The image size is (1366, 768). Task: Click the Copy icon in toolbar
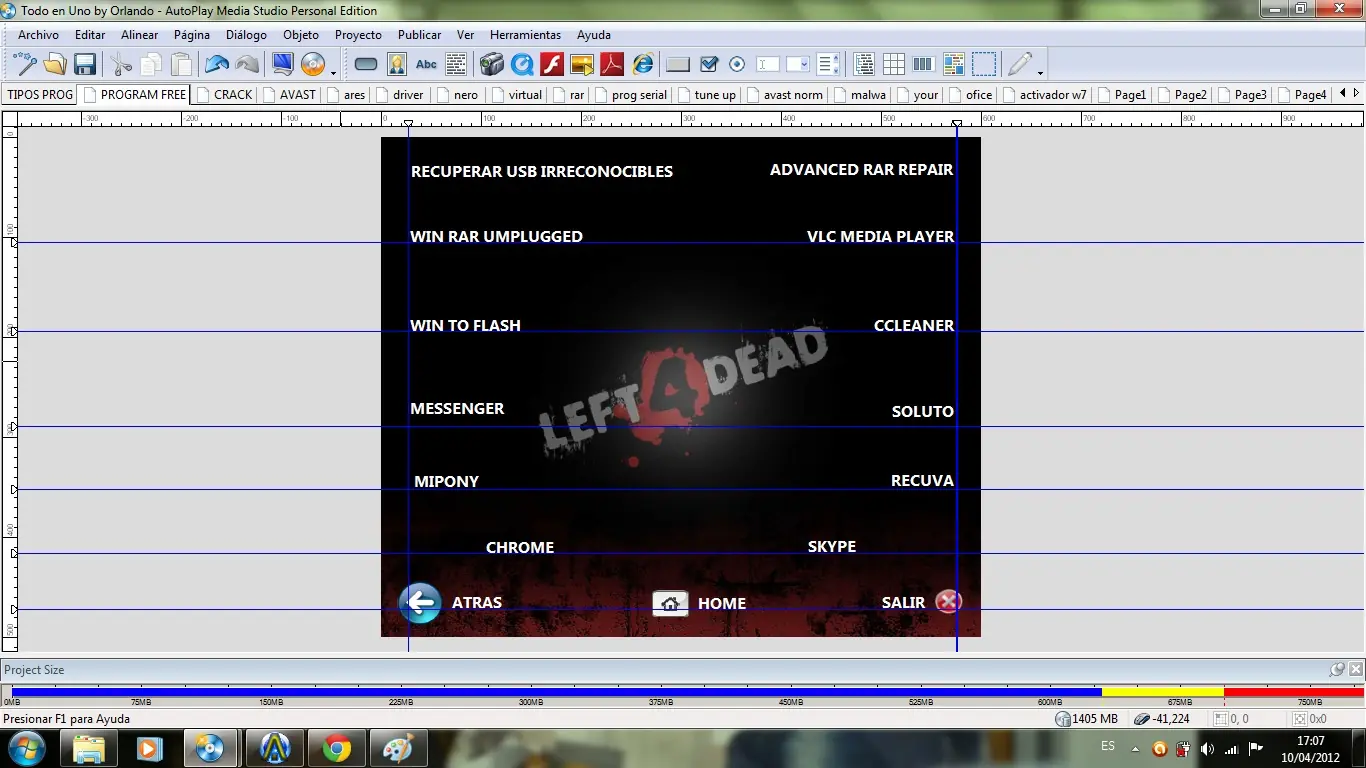151,65
